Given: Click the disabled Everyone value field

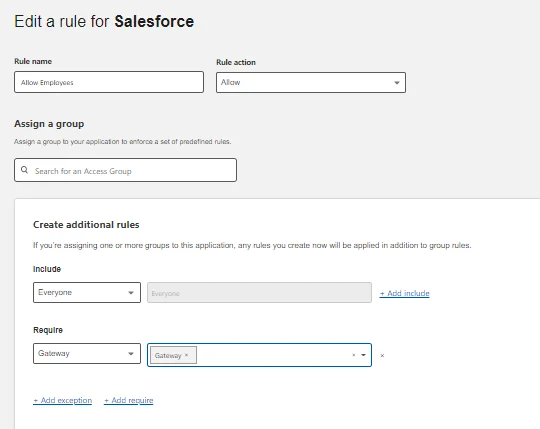Looking at the screenshot, I should pos(259,293).
